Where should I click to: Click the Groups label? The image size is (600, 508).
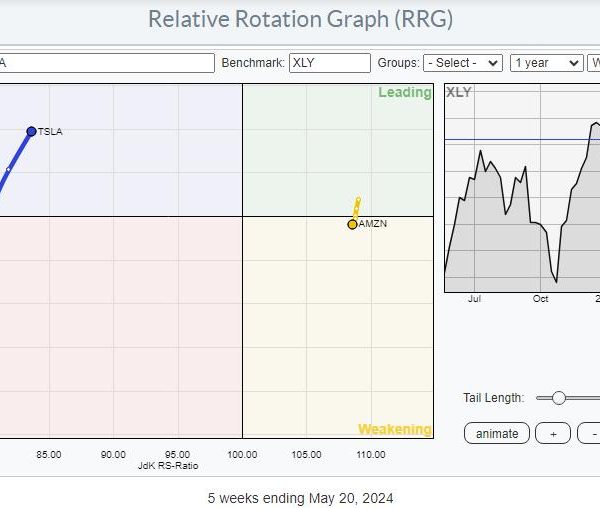(x=398, y=63)
